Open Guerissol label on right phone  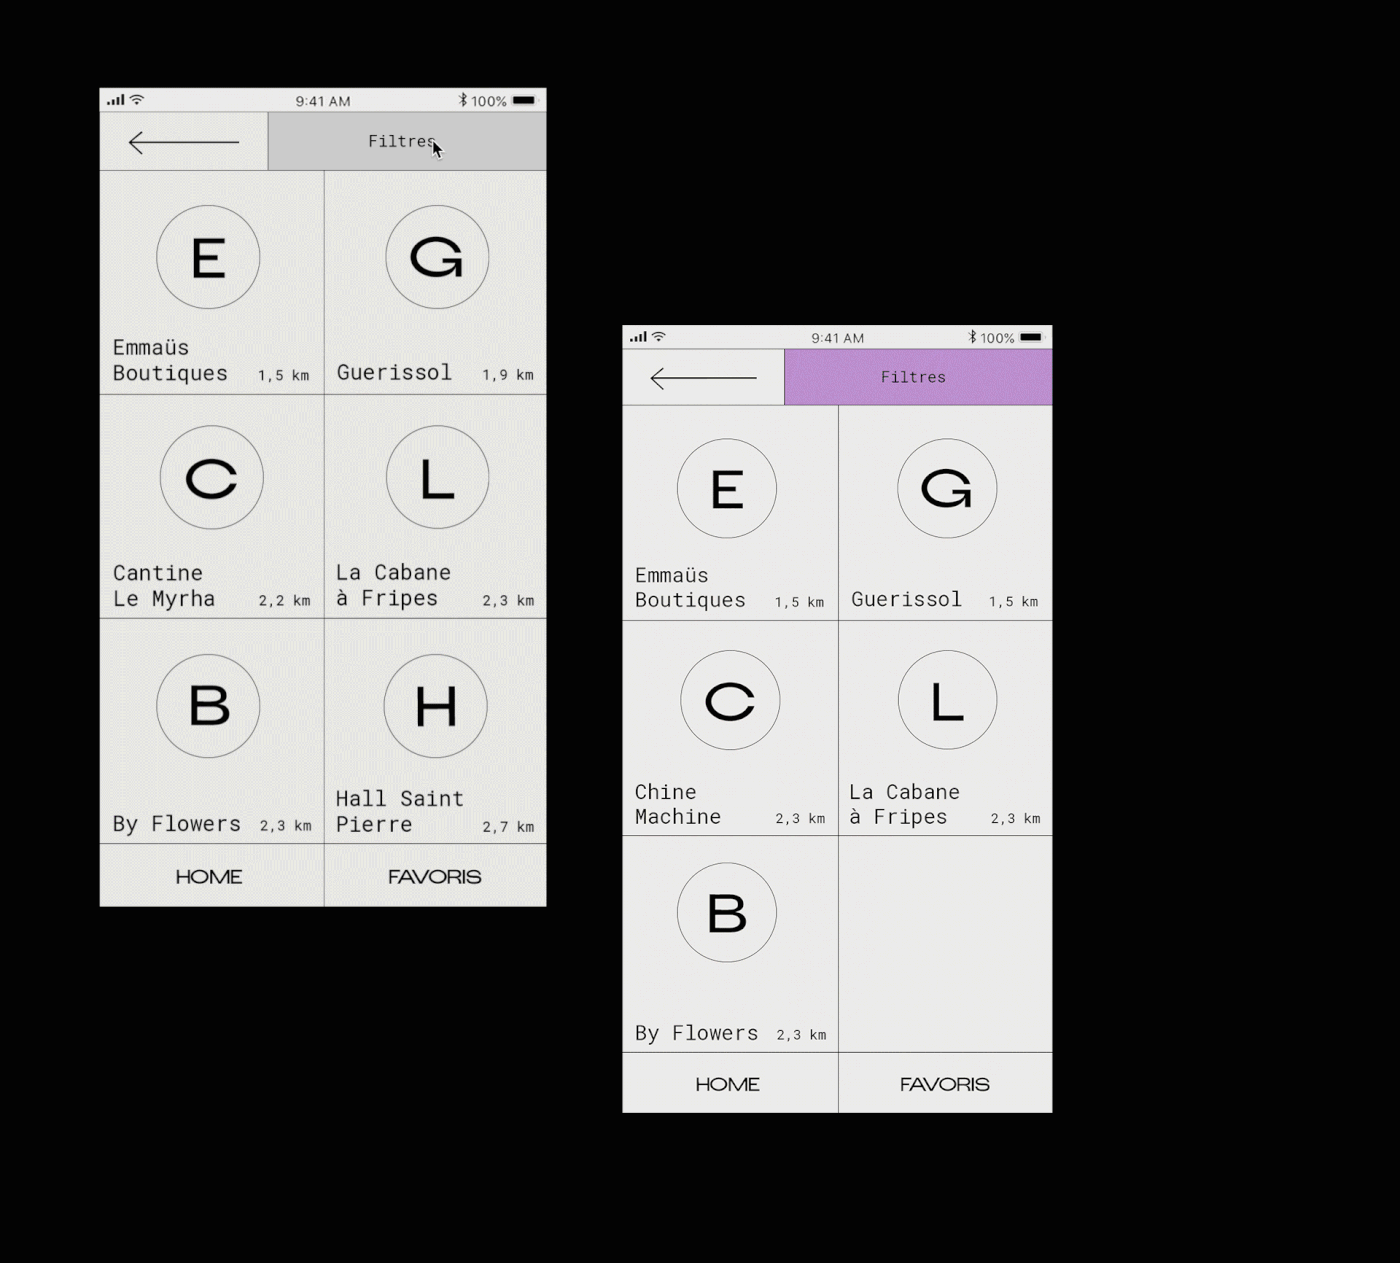point(906,599)
